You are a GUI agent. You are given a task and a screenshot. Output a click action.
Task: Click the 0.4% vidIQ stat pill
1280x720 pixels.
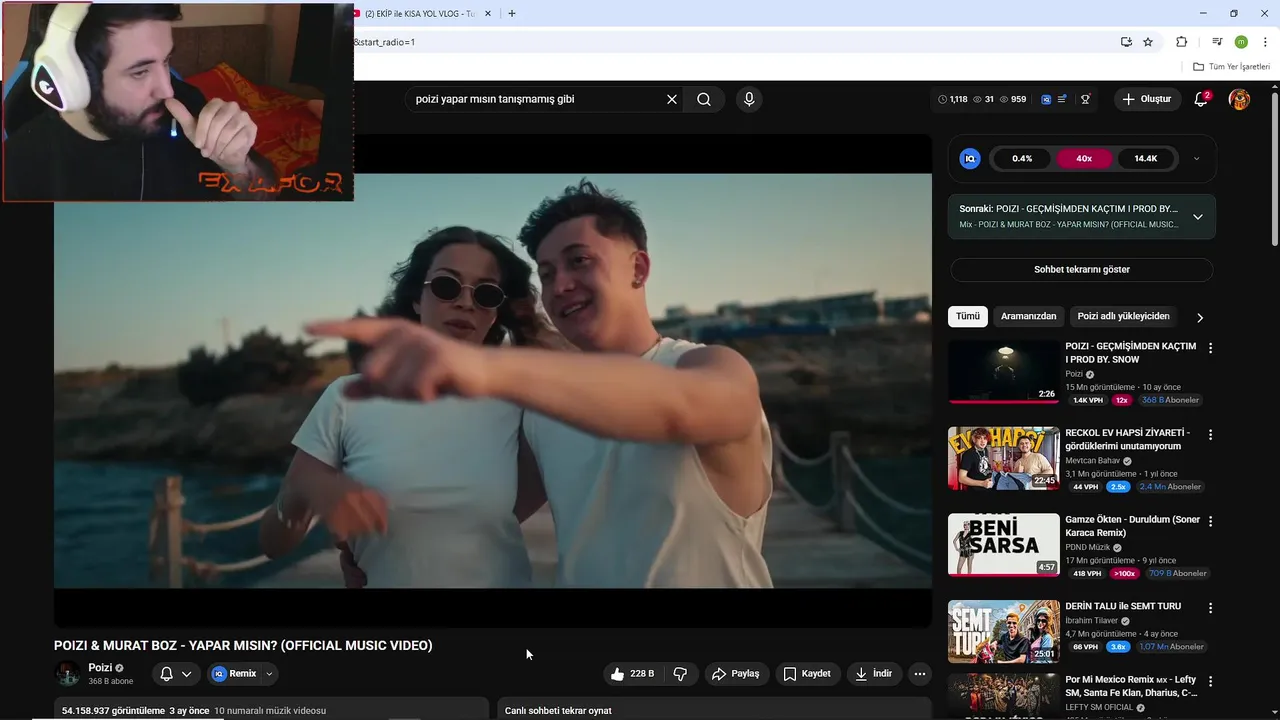[1022, 158]
